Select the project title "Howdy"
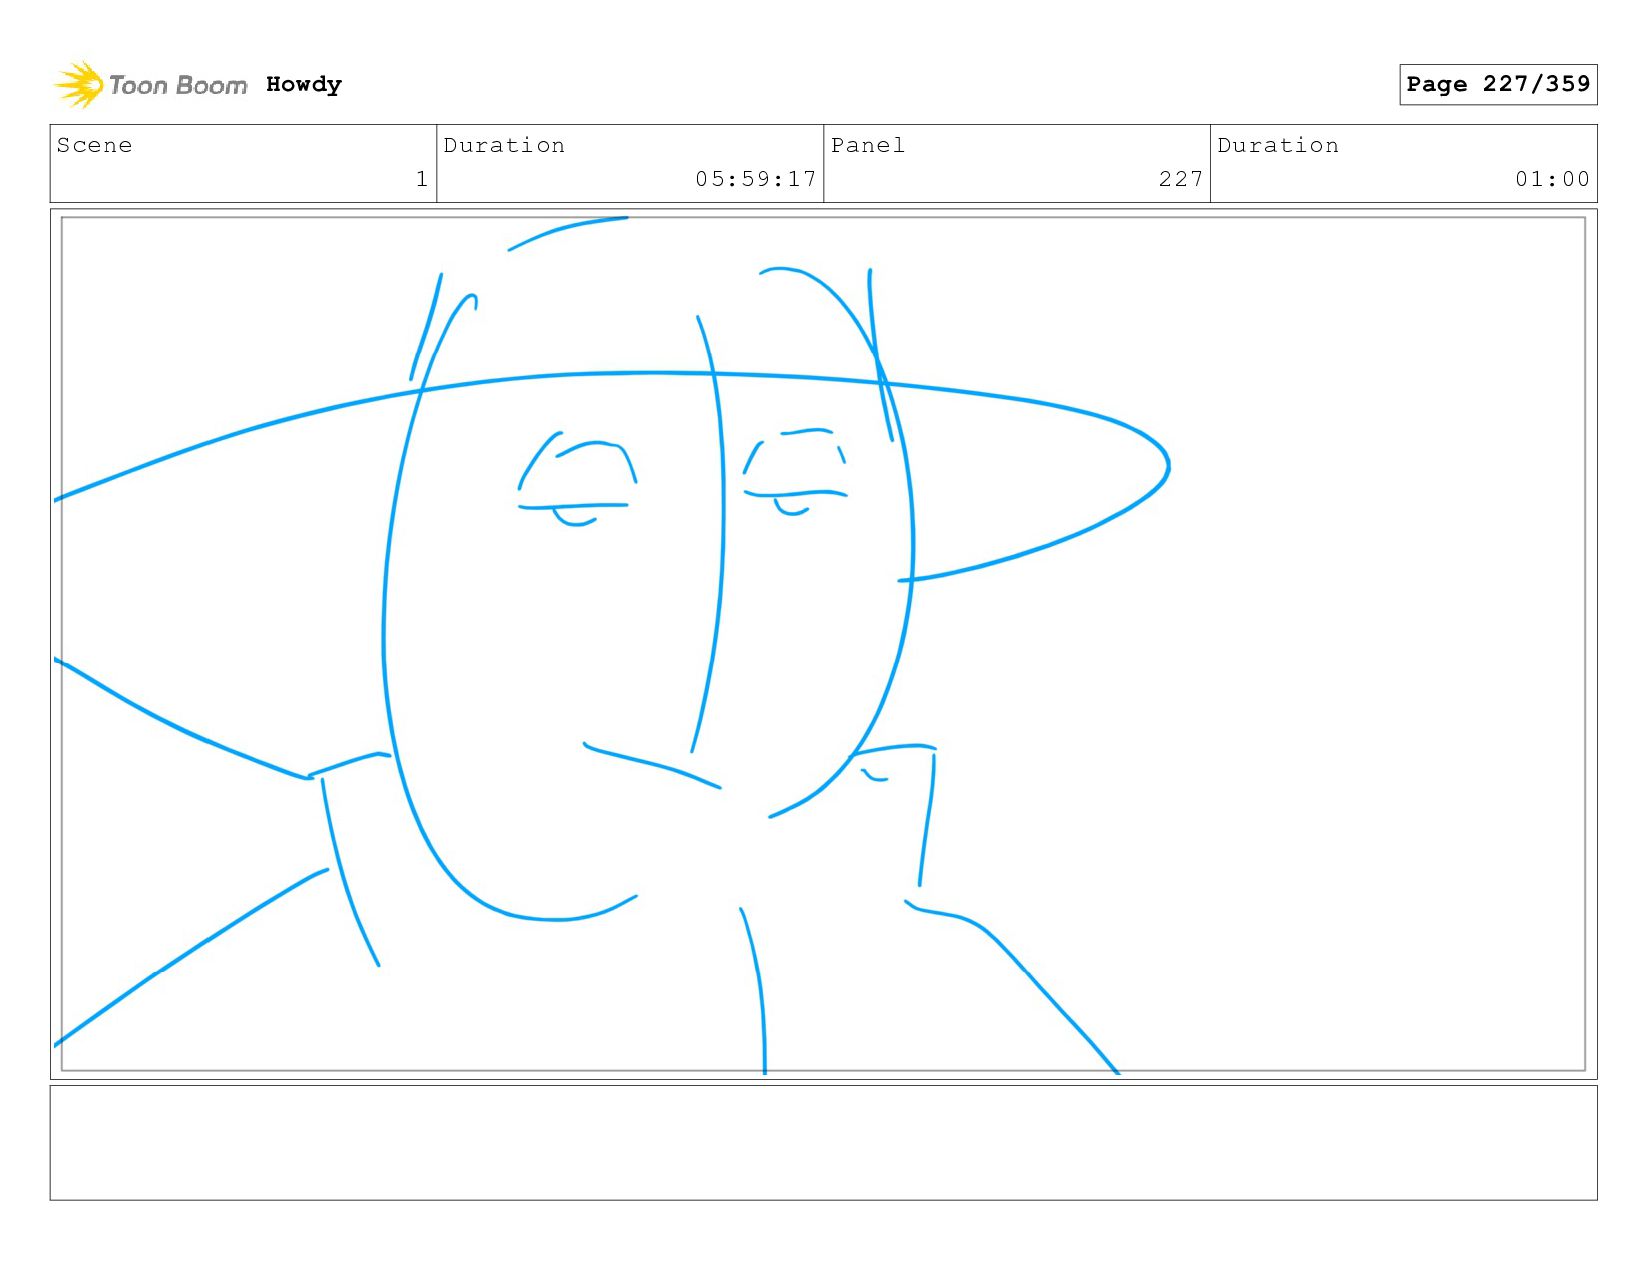Image resolution: width=1650 pixels, height=1275 pixels. [x=304, y=84]
